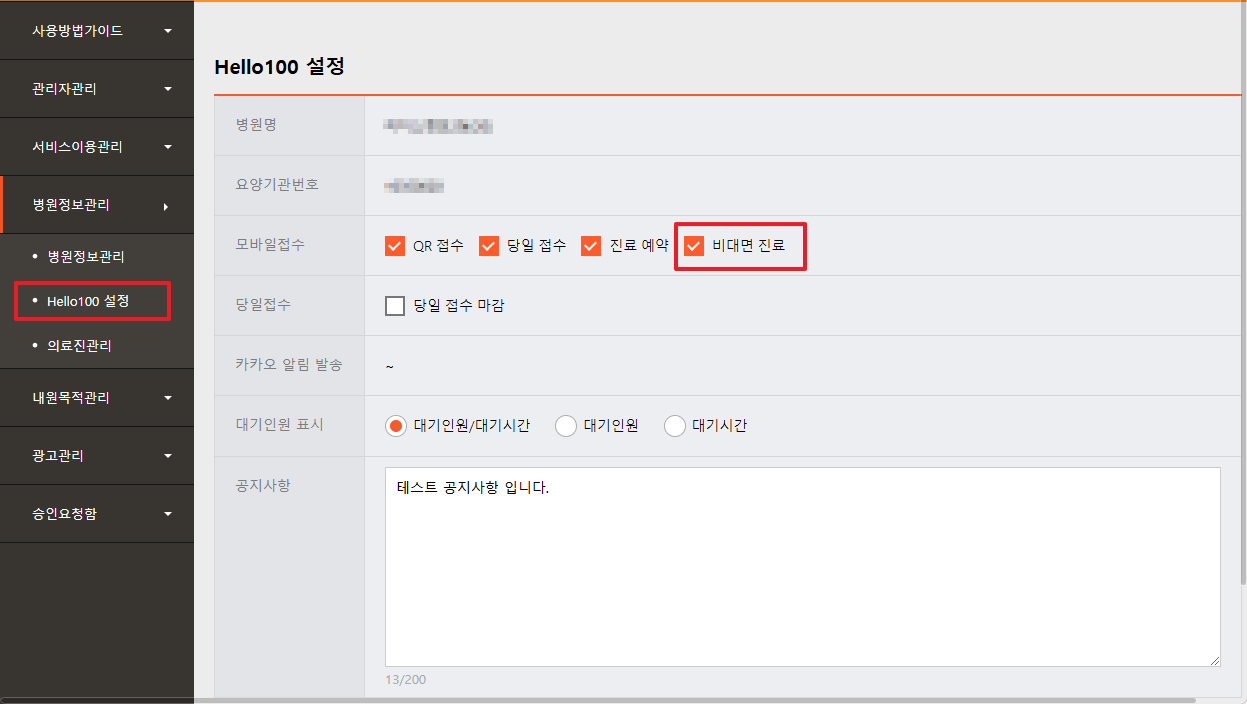Toggle the 진료 예약 checkbox
1247x704 pixels.
[x=591, y=246]
